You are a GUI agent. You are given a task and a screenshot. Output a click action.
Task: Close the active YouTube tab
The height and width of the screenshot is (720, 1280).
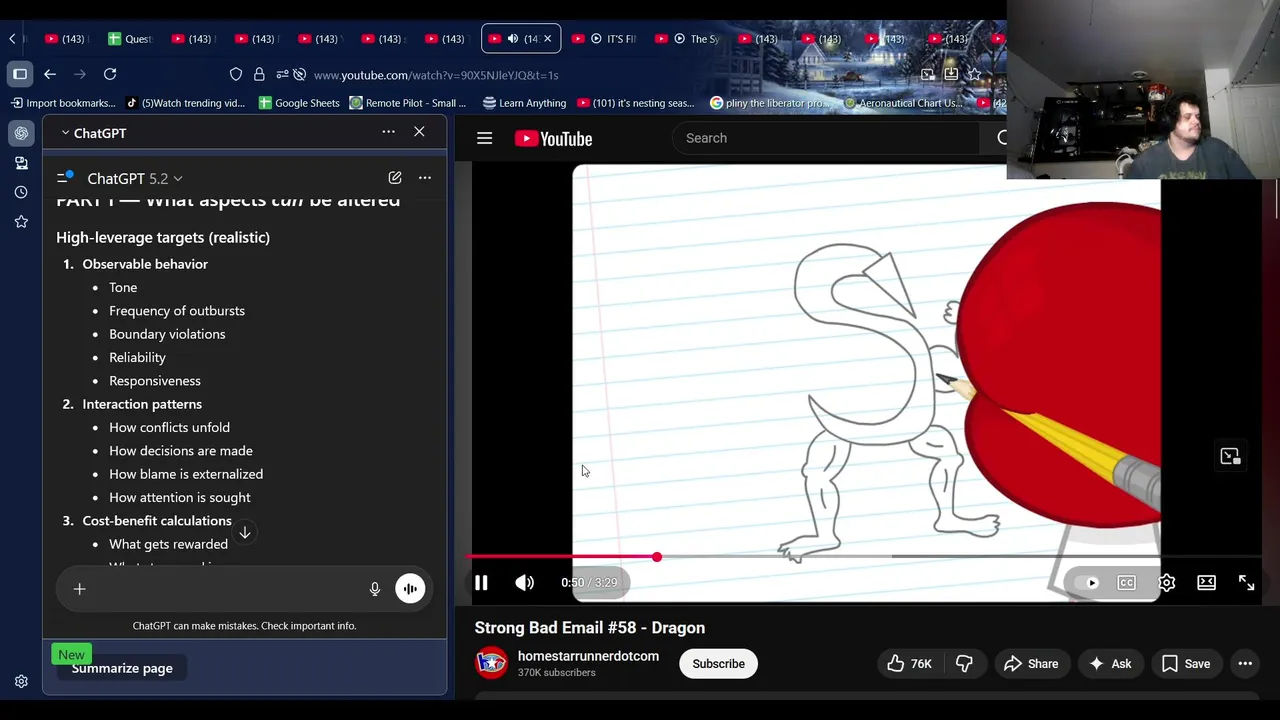547,39
